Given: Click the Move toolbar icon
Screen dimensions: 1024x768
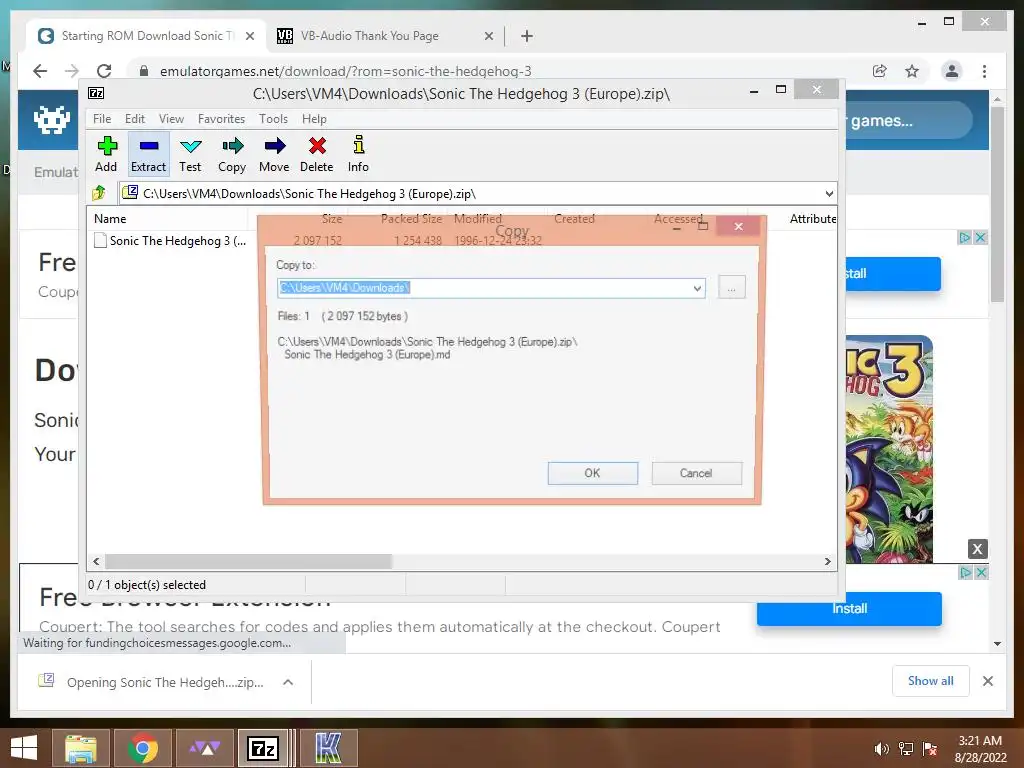Looking at the screenshot, I should click(x=274, y=154).
